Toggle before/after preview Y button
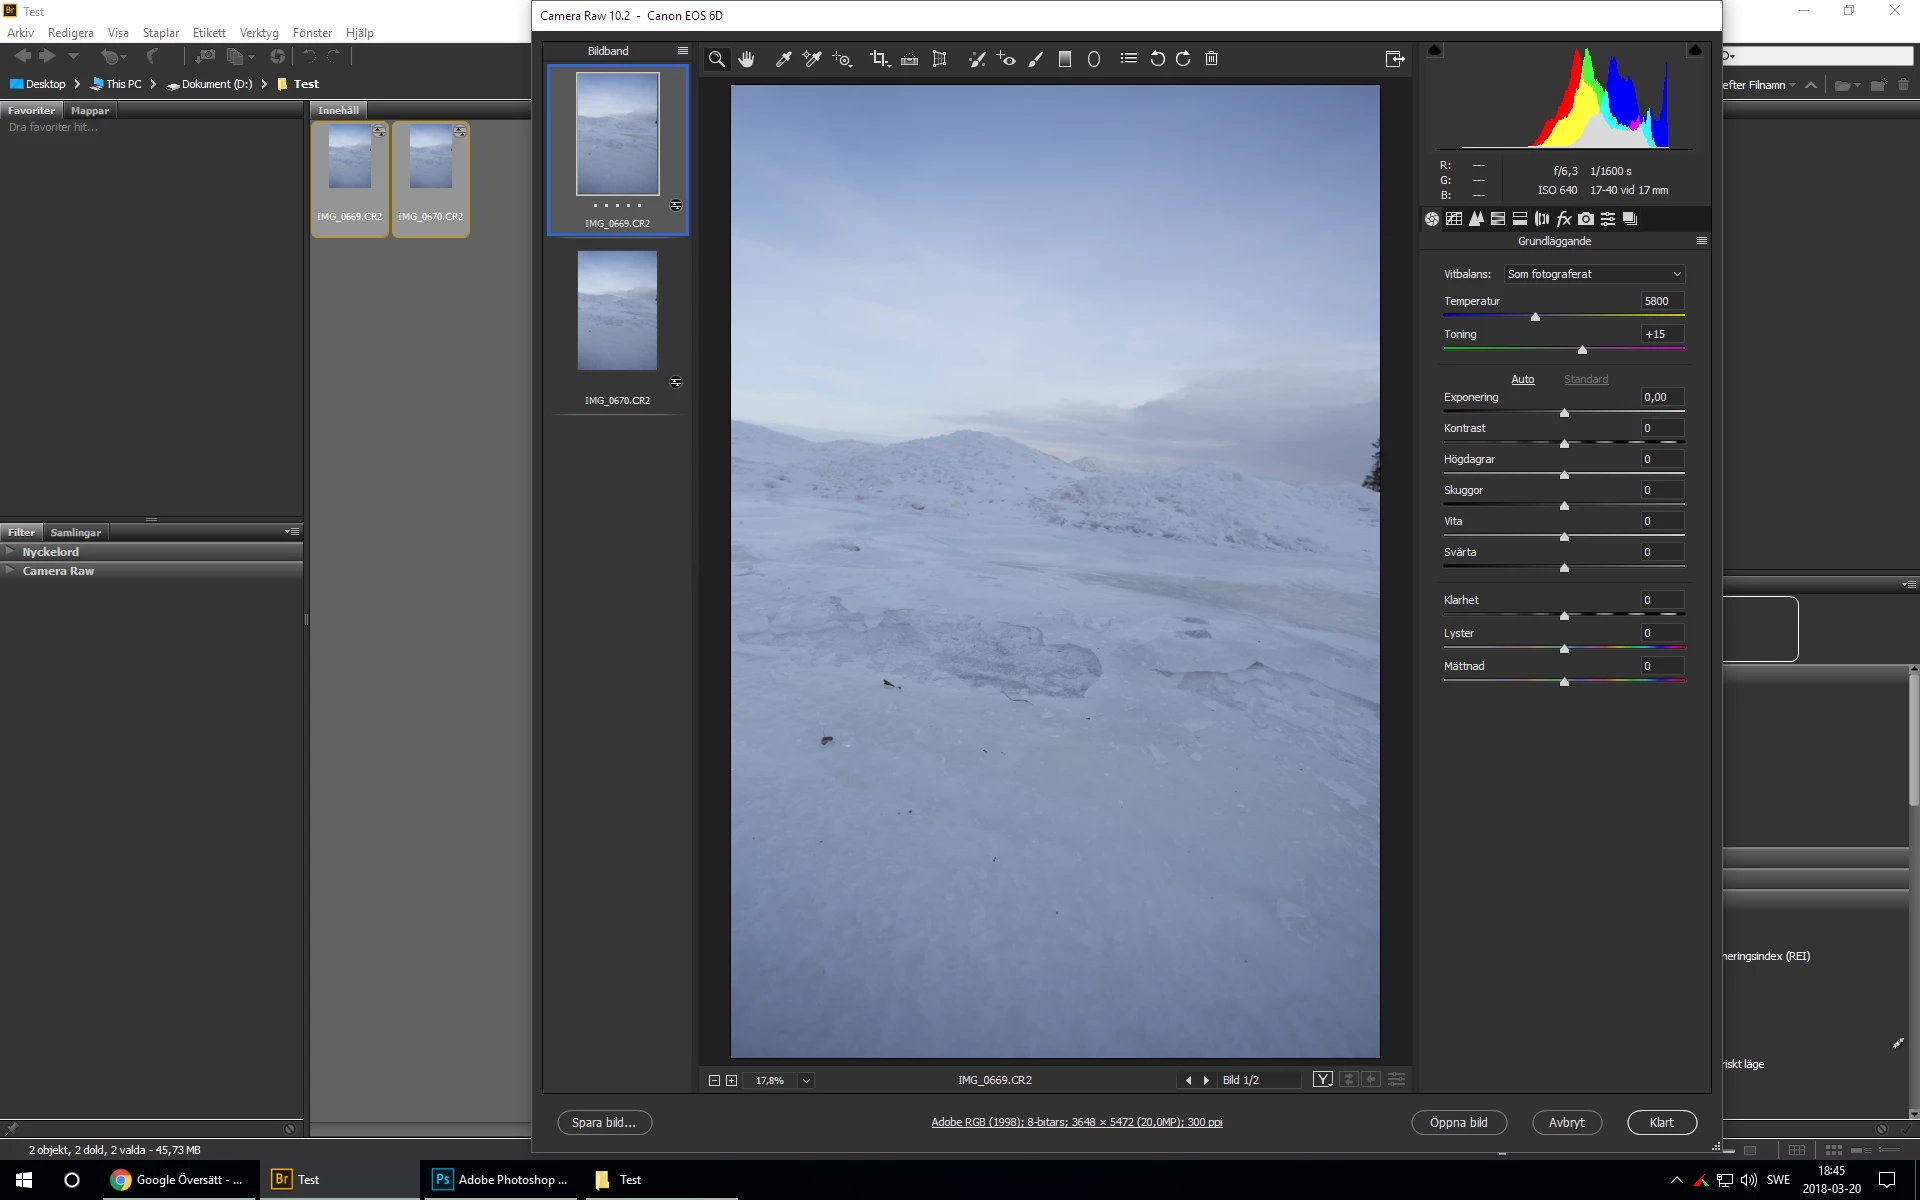Image resolution: width=1920 pixels, height=1200 pixels. (1322, 1079)
